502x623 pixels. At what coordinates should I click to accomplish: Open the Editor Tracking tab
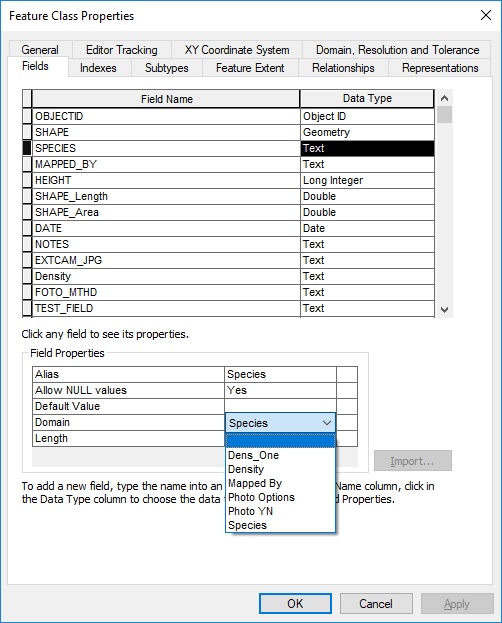pyautogui.click(x=122, y=50)
